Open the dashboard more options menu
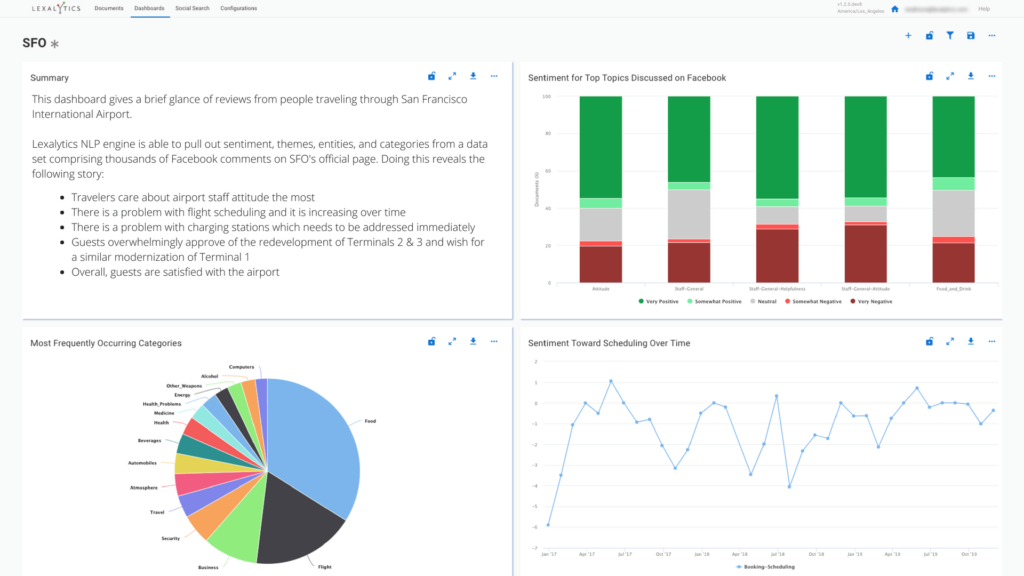This screenshot has height=576, width=1024. [992, 36]
